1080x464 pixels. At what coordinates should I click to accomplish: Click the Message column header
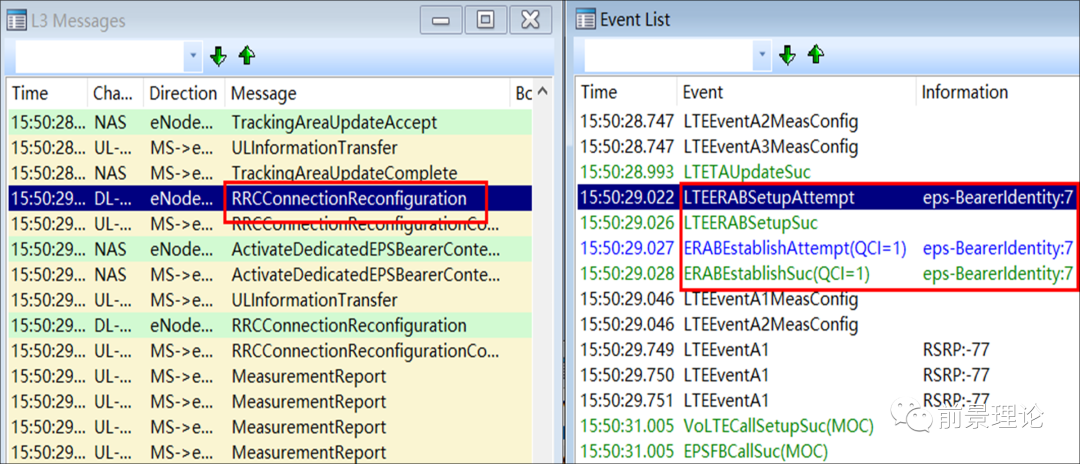pyautogui.click(x=264, y=93)
